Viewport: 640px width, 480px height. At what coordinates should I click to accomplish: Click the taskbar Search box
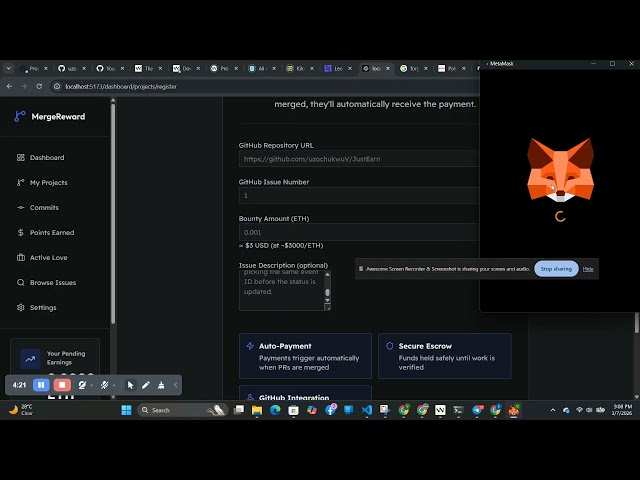pos(182,410)
